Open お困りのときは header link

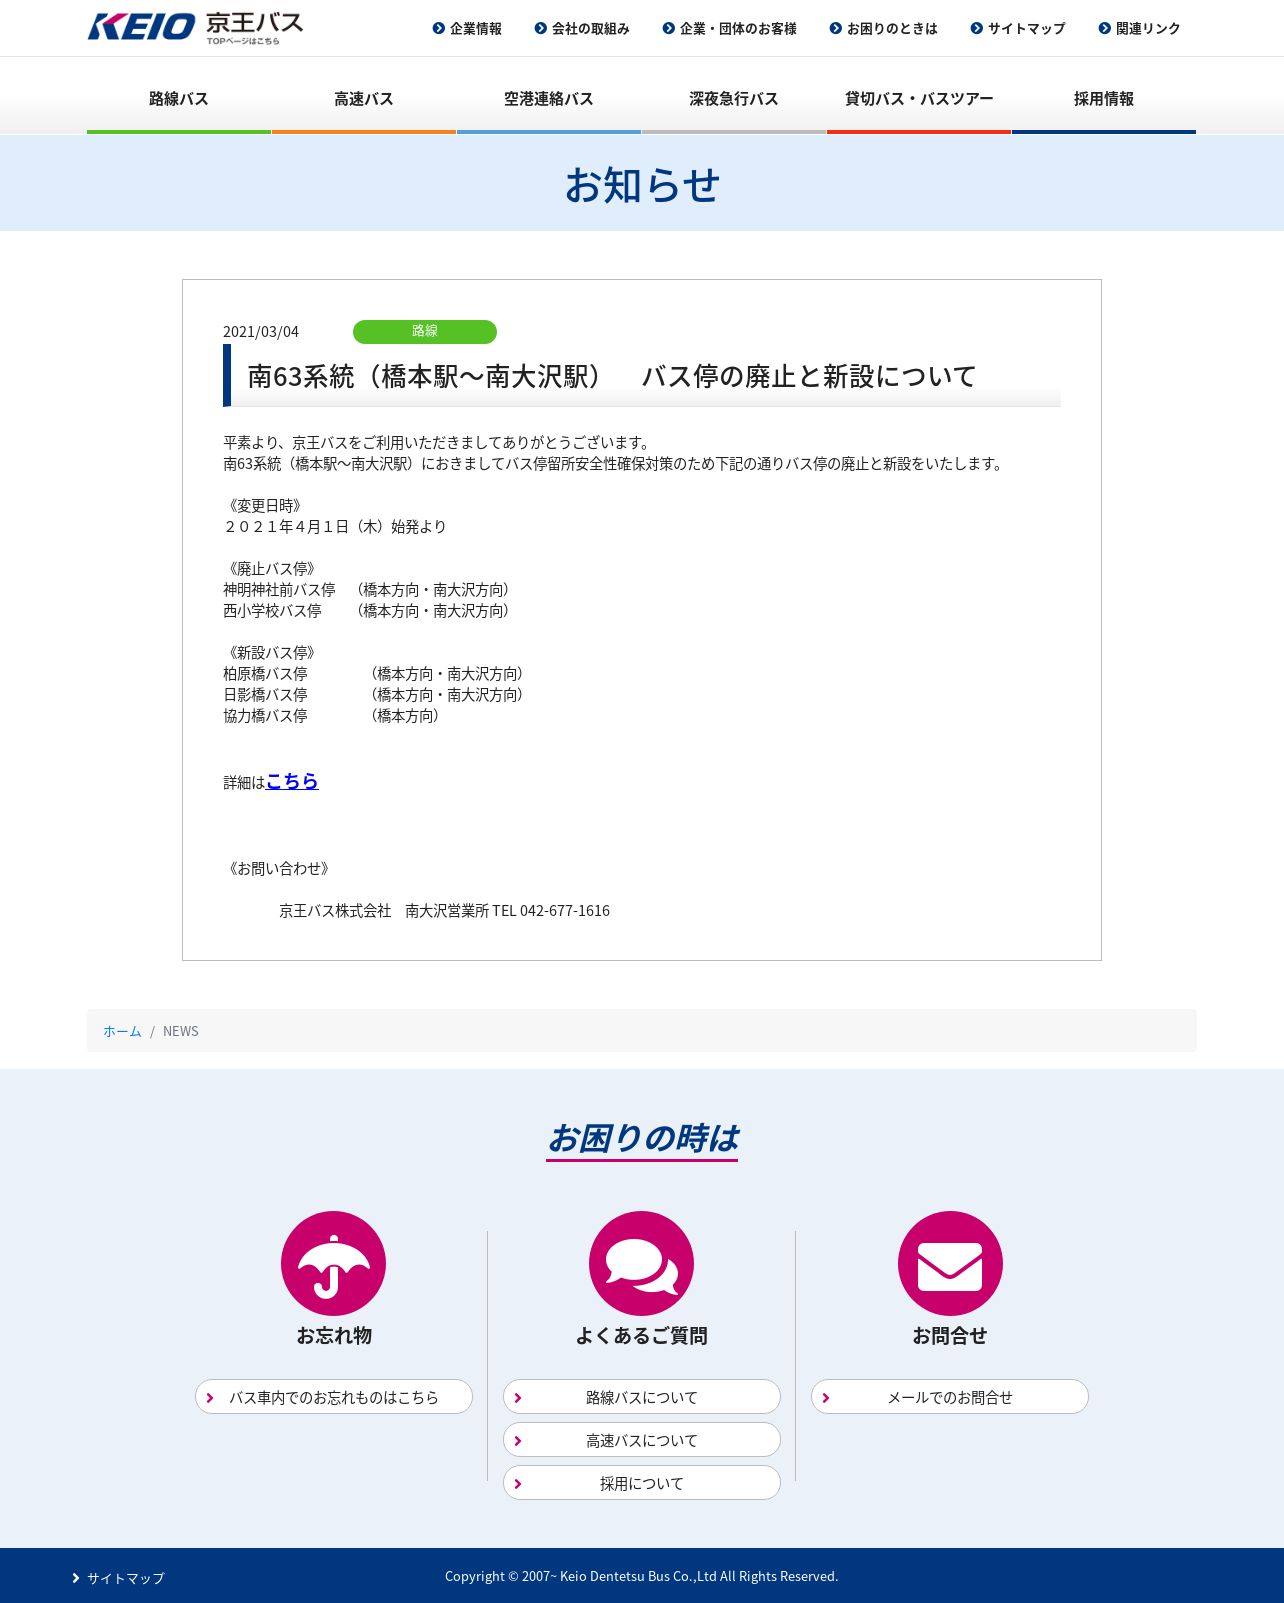click(892, 29)
